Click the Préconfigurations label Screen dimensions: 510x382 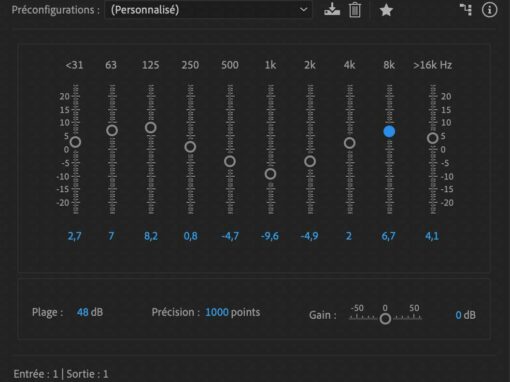56,10
